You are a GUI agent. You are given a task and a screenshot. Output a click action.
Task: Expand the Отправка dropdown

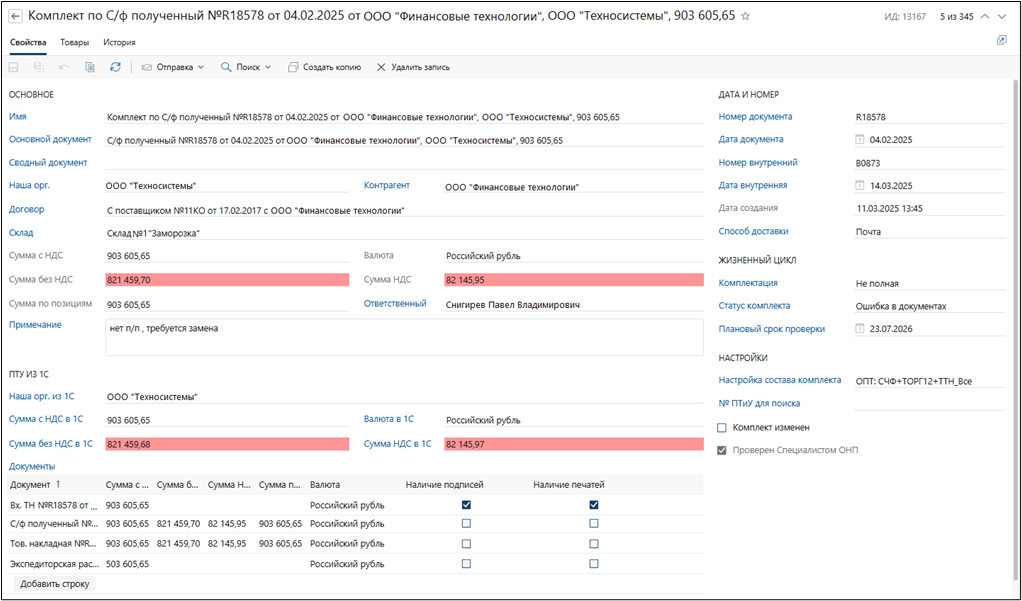point(173,67)
